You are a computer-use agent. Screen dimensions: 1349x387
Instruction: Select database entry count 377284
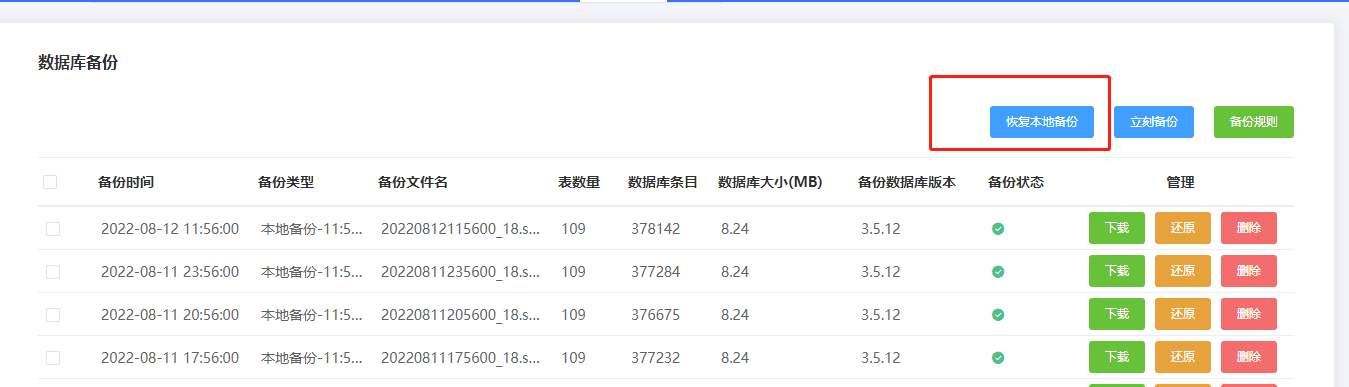click(655, 272)
